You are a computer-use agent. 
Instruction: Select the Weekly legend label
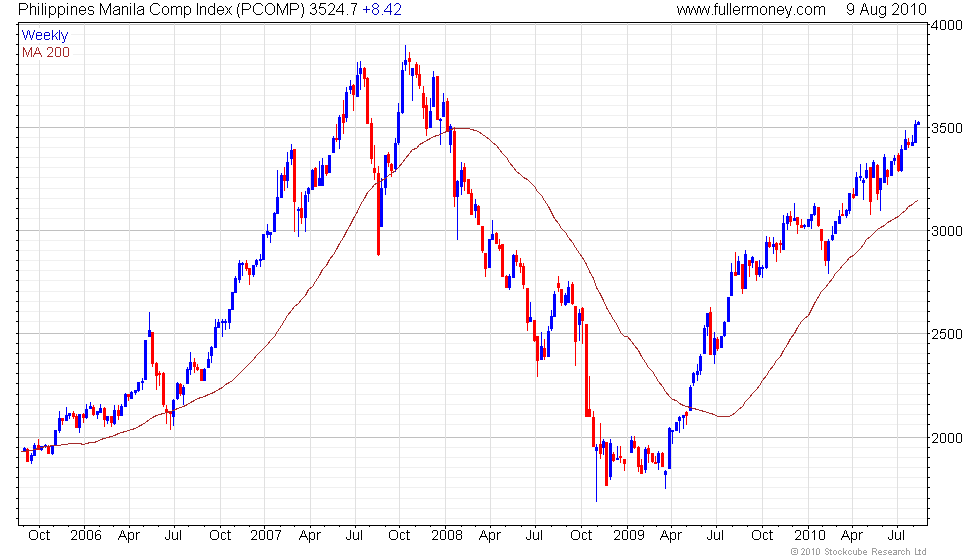click(44, 36)
